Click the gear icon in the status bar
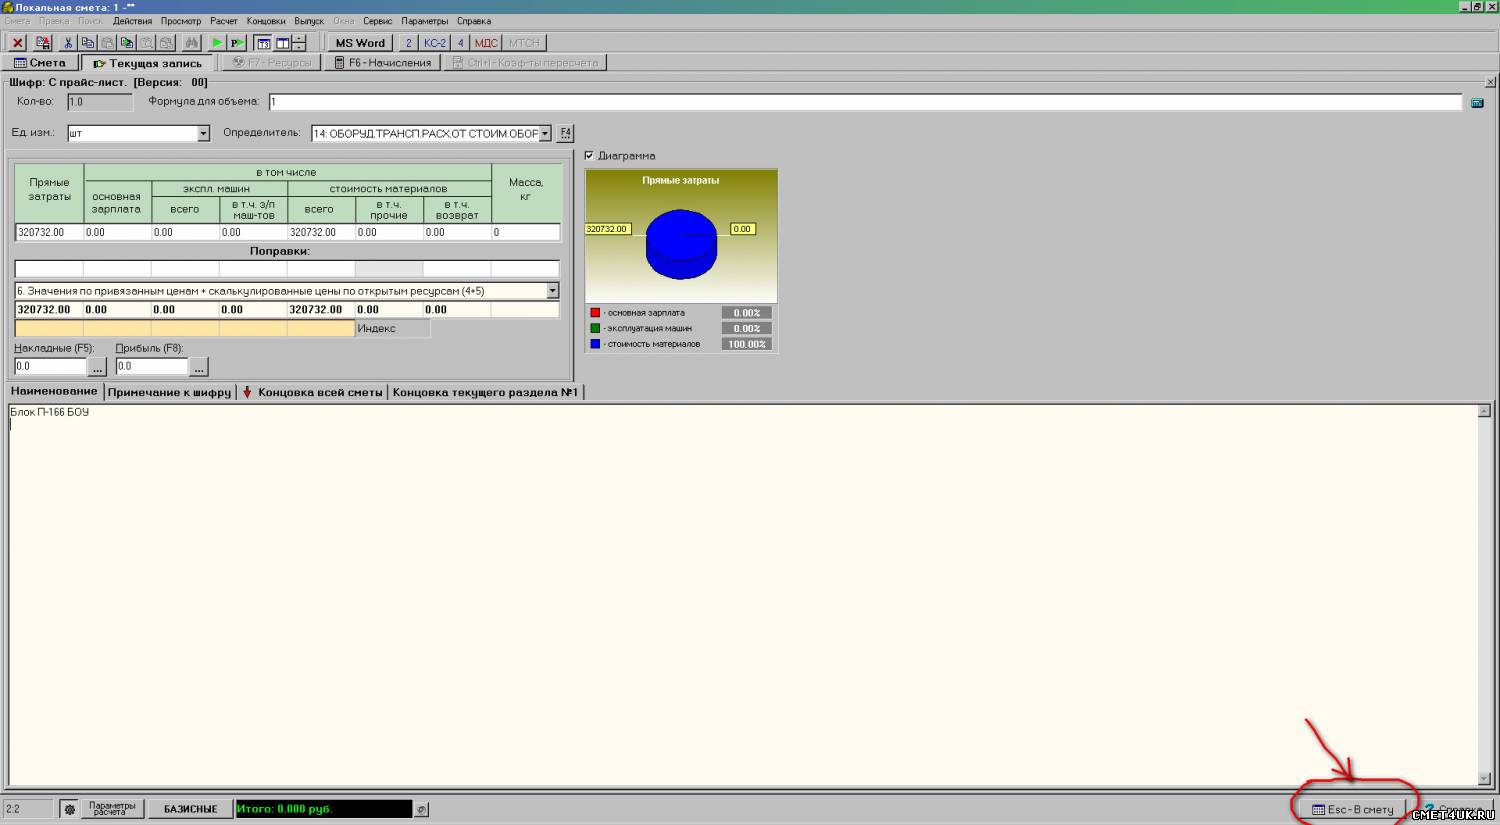This screenshot has height=825, width=1500. [x=70, y=809]
